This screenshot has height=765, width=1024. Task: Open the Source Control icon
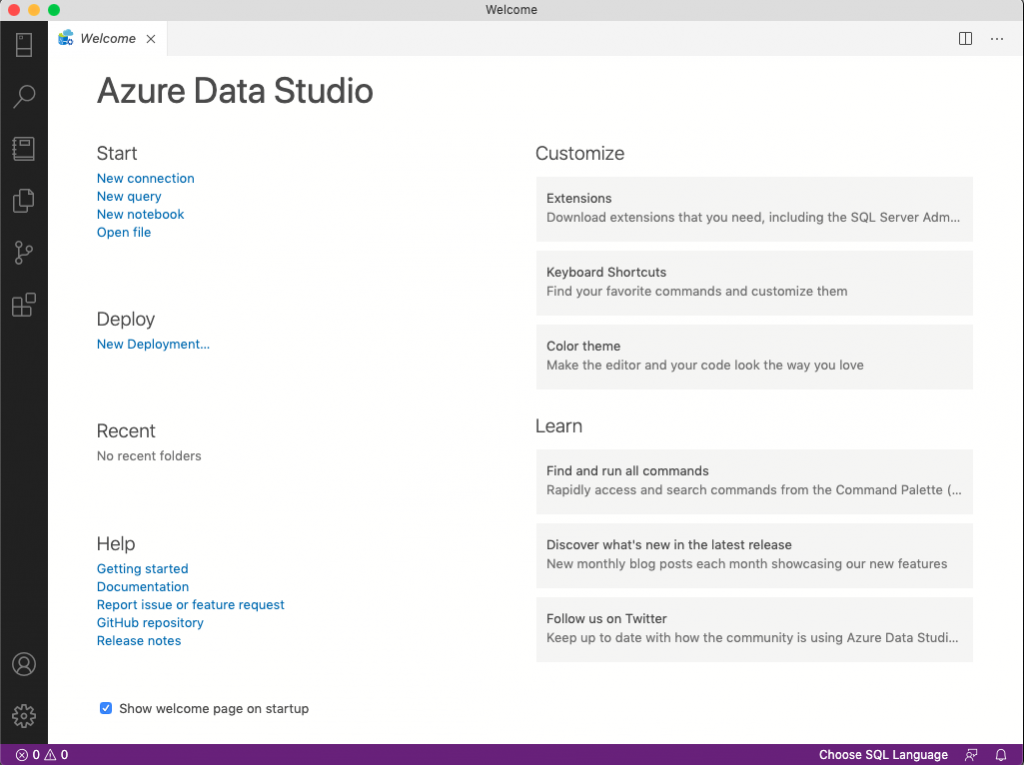24,253
